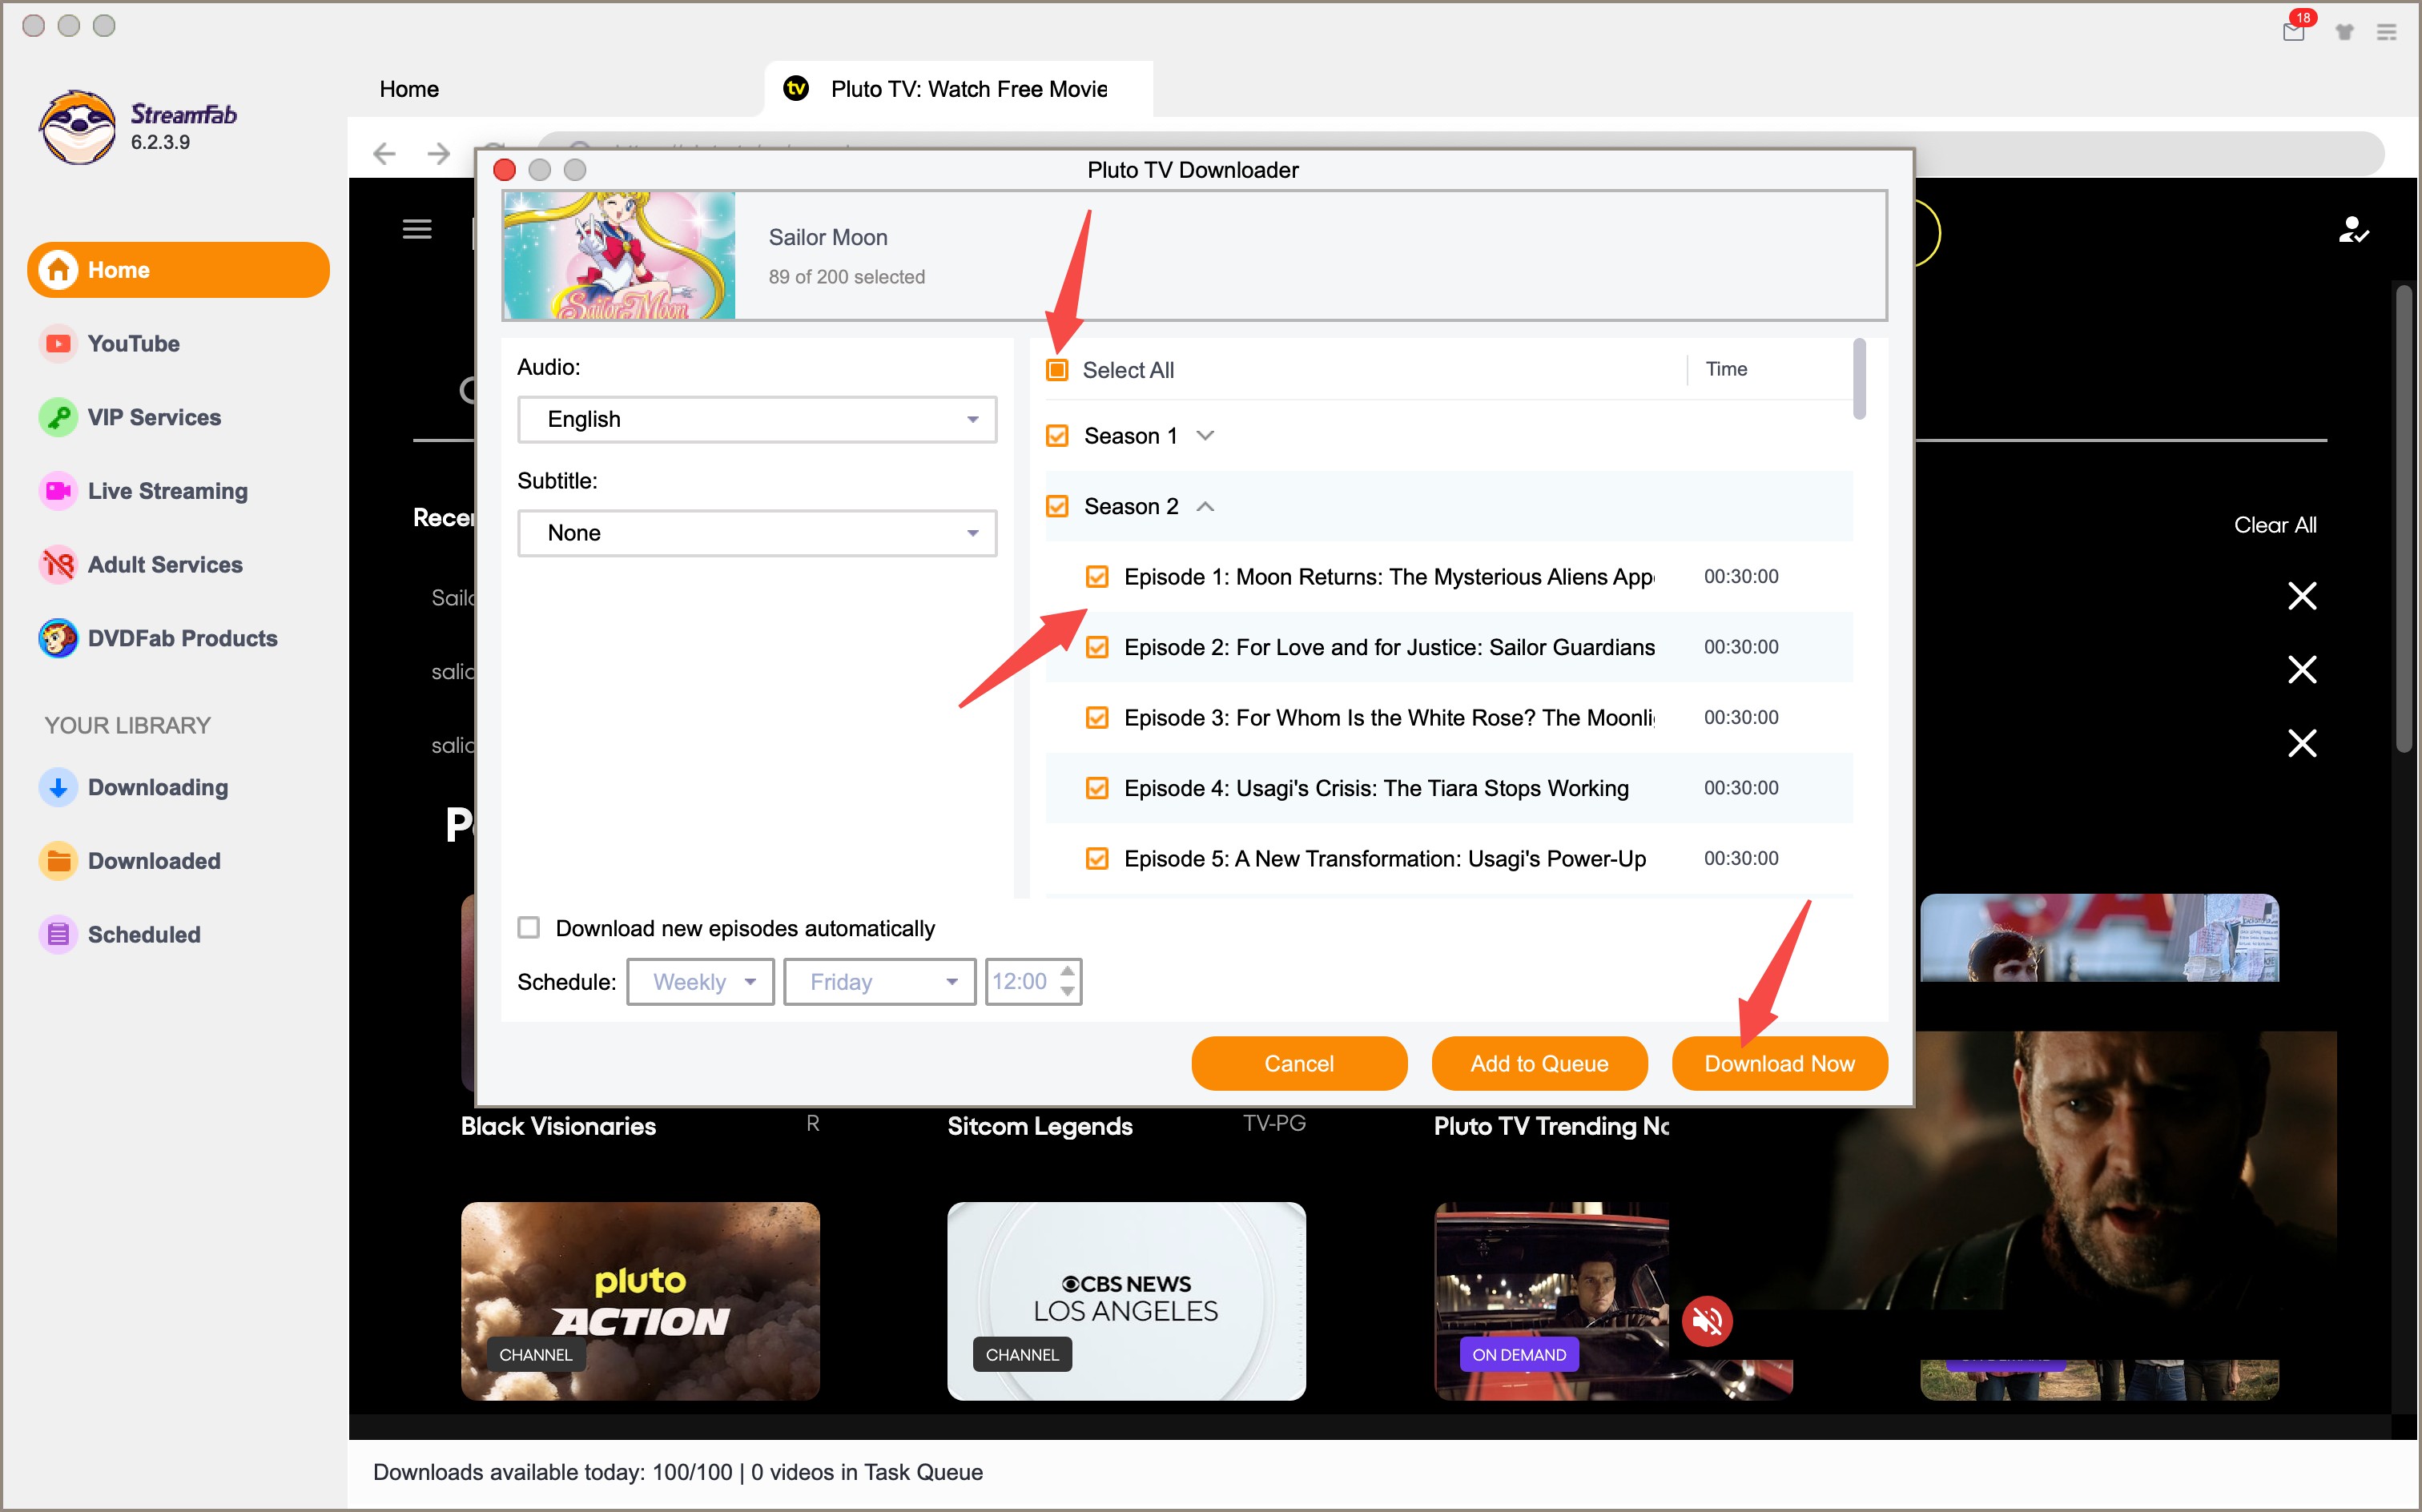Uncheck Episode 5 New Transformation checkbox
The height and width of the screenshot is (1512, 2422).
coord(1097,859)
